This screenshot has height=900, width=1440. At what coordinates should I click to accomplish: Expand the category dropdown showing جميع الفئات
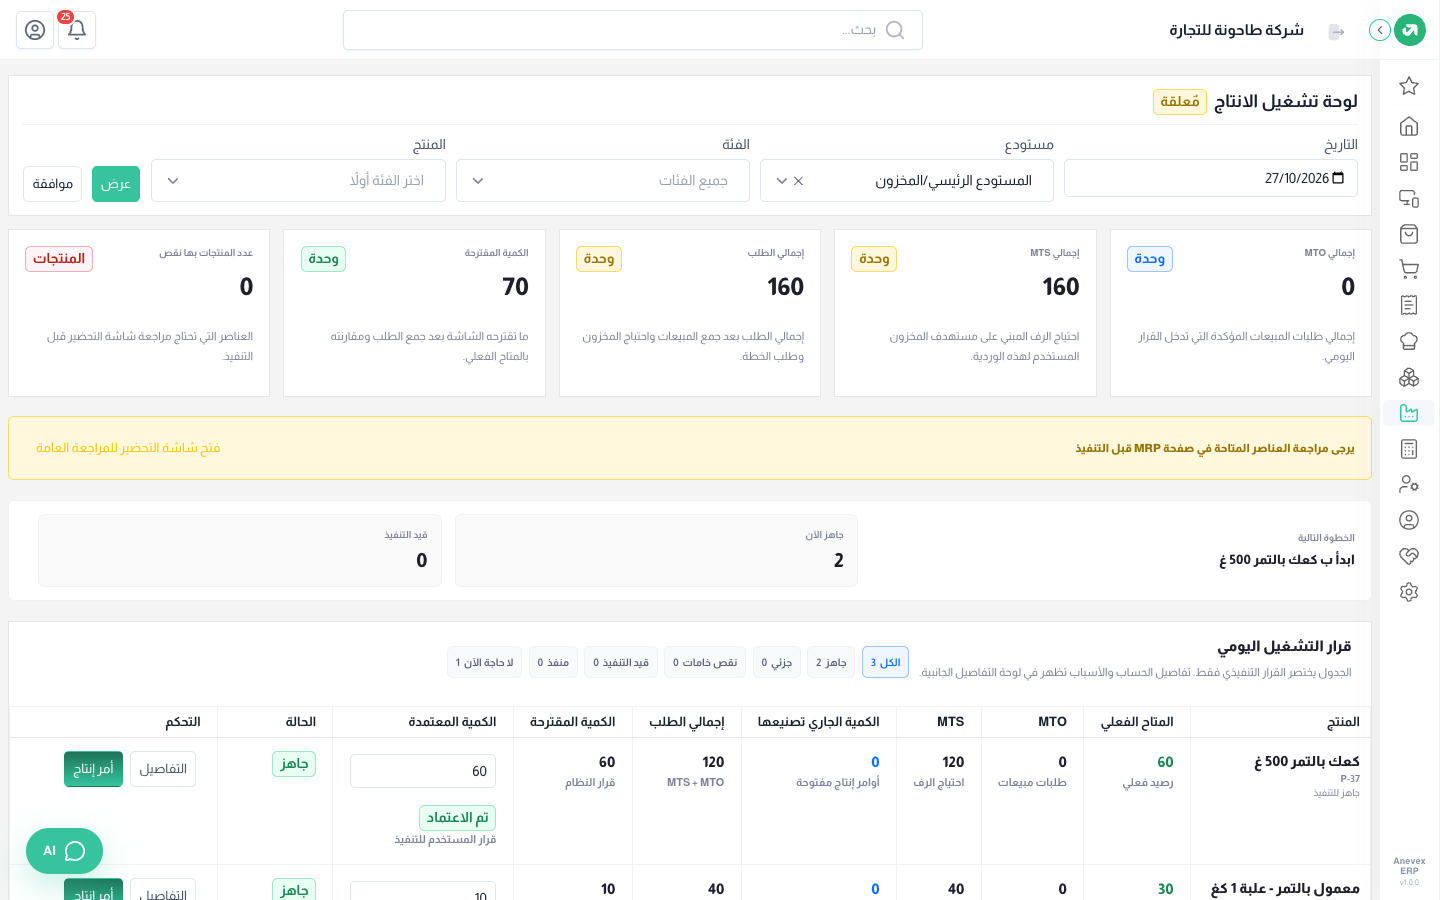point(603,181)
